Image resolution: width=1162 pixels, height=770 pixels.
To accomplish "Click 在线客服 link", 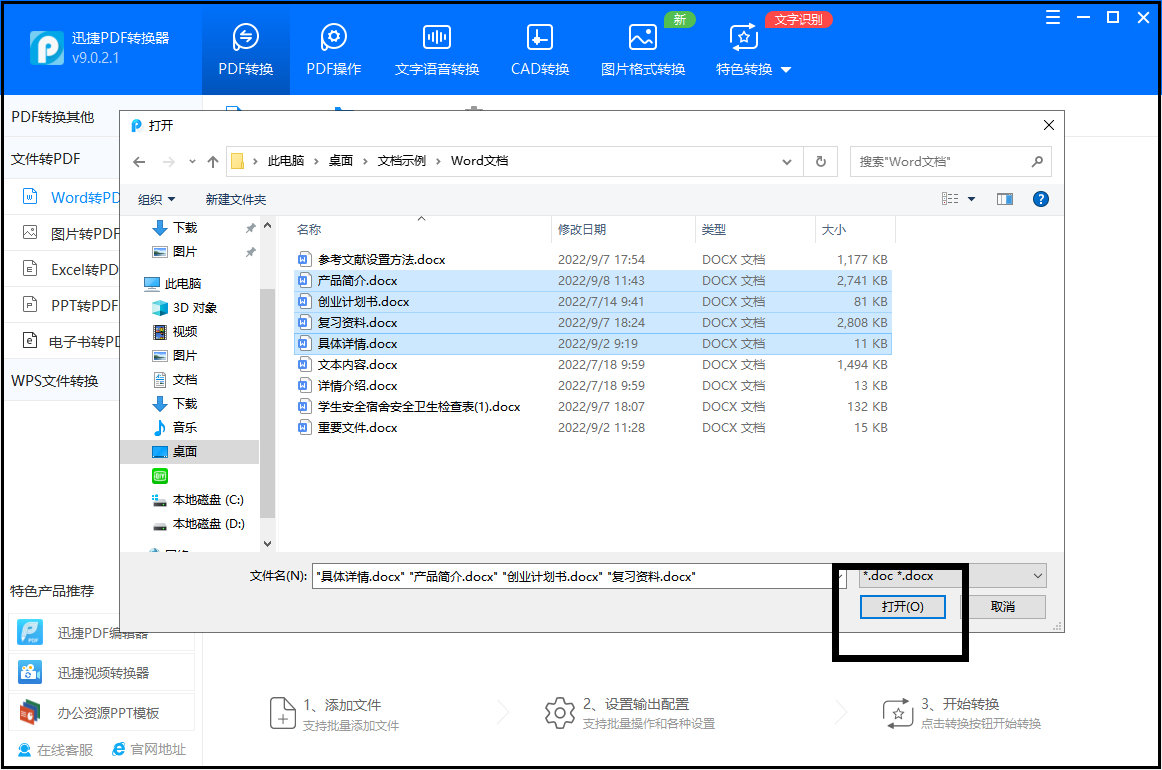I will (x=55, y=750).
